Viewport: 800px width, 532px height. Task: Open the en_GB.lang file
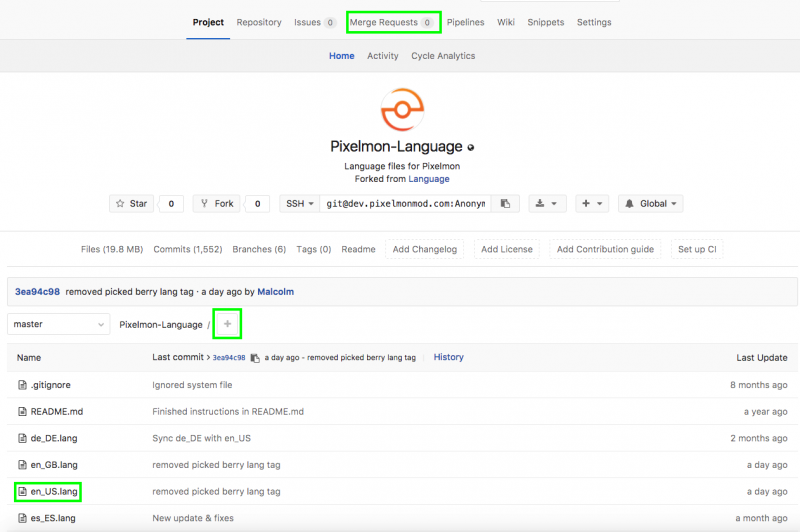pyautogui.click(x=54, y=465)
